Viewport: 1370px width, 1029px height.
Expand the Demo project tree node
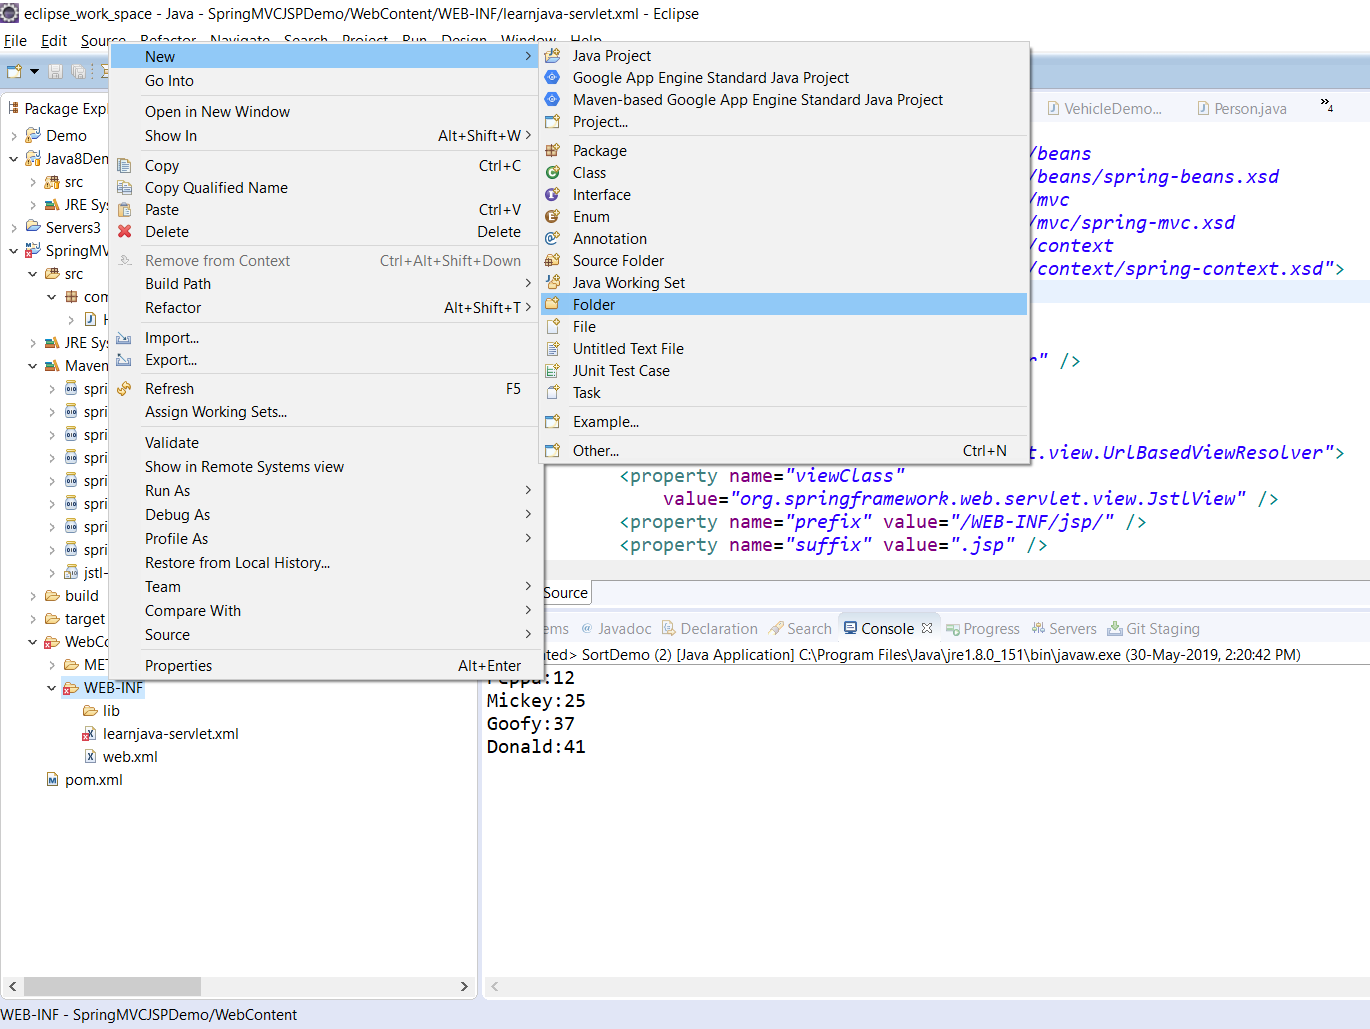click(14, 136)
